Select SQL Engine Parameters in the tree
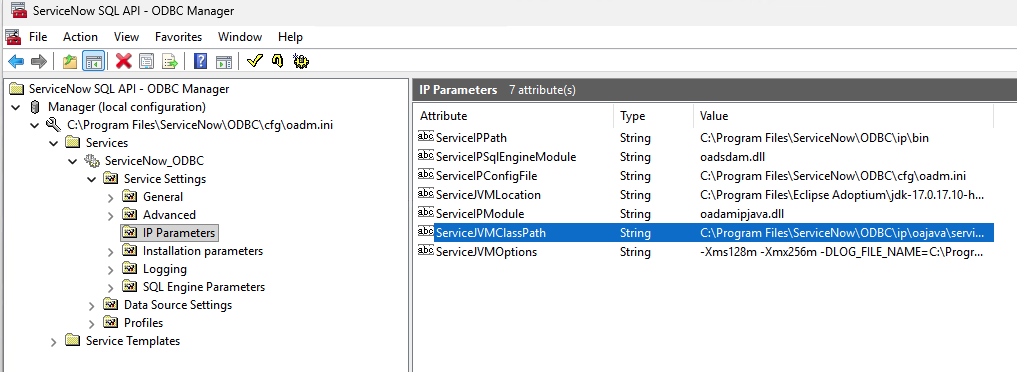The width and height of the screenshot is (1017, 372). click(204, 287)
